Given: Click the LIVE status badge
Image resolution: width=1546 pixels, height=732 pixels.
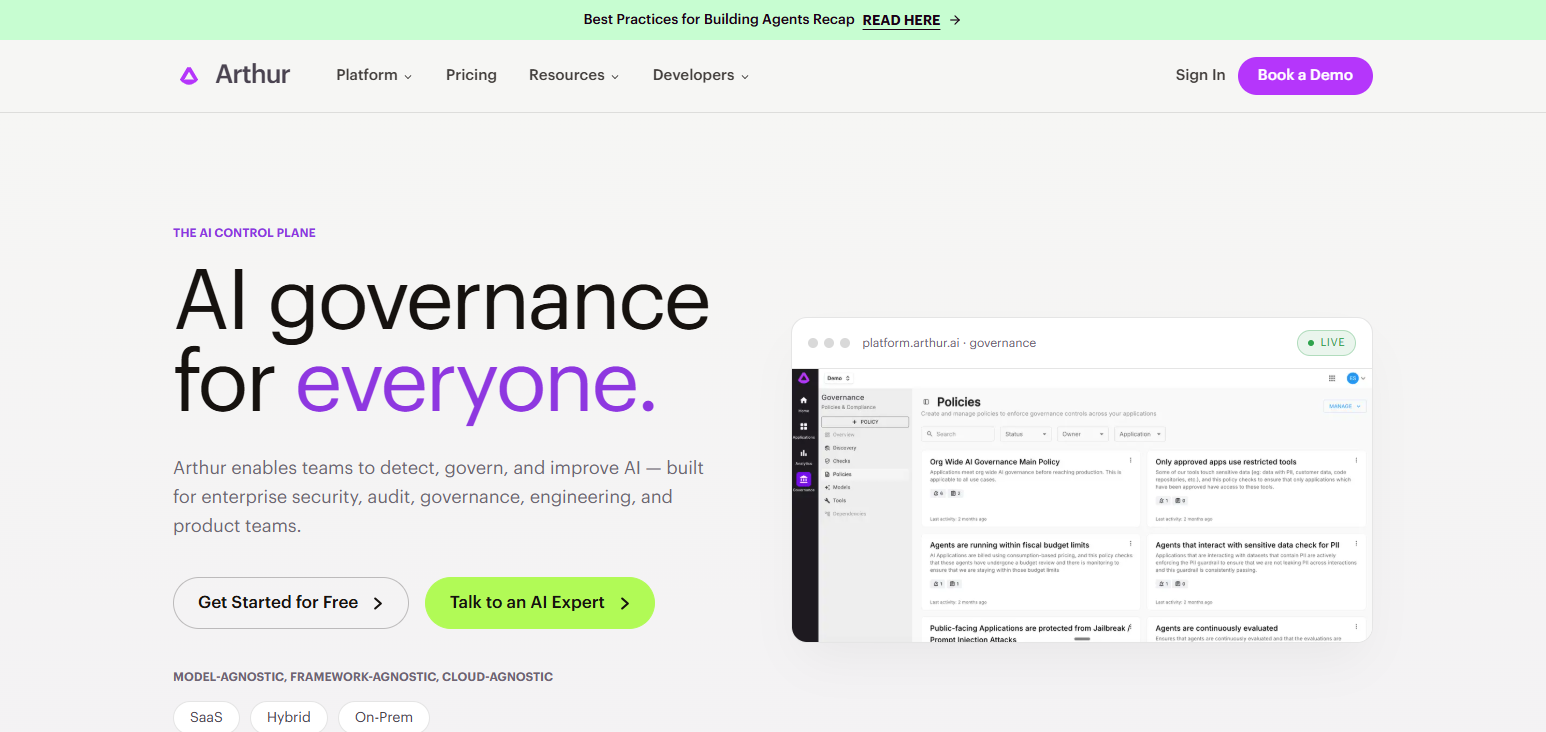Looking at the screenshot, I should (1326, 342).
